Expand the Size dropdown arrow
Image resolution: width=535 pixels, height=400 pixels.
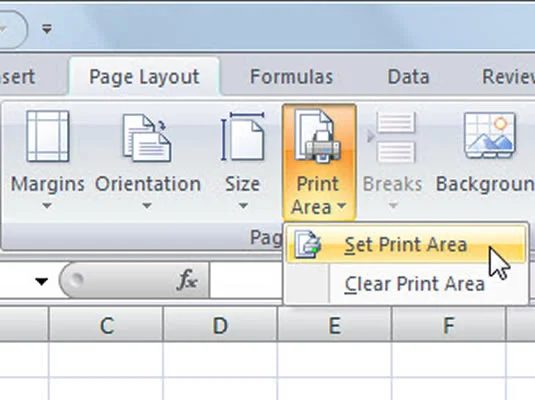243,205
